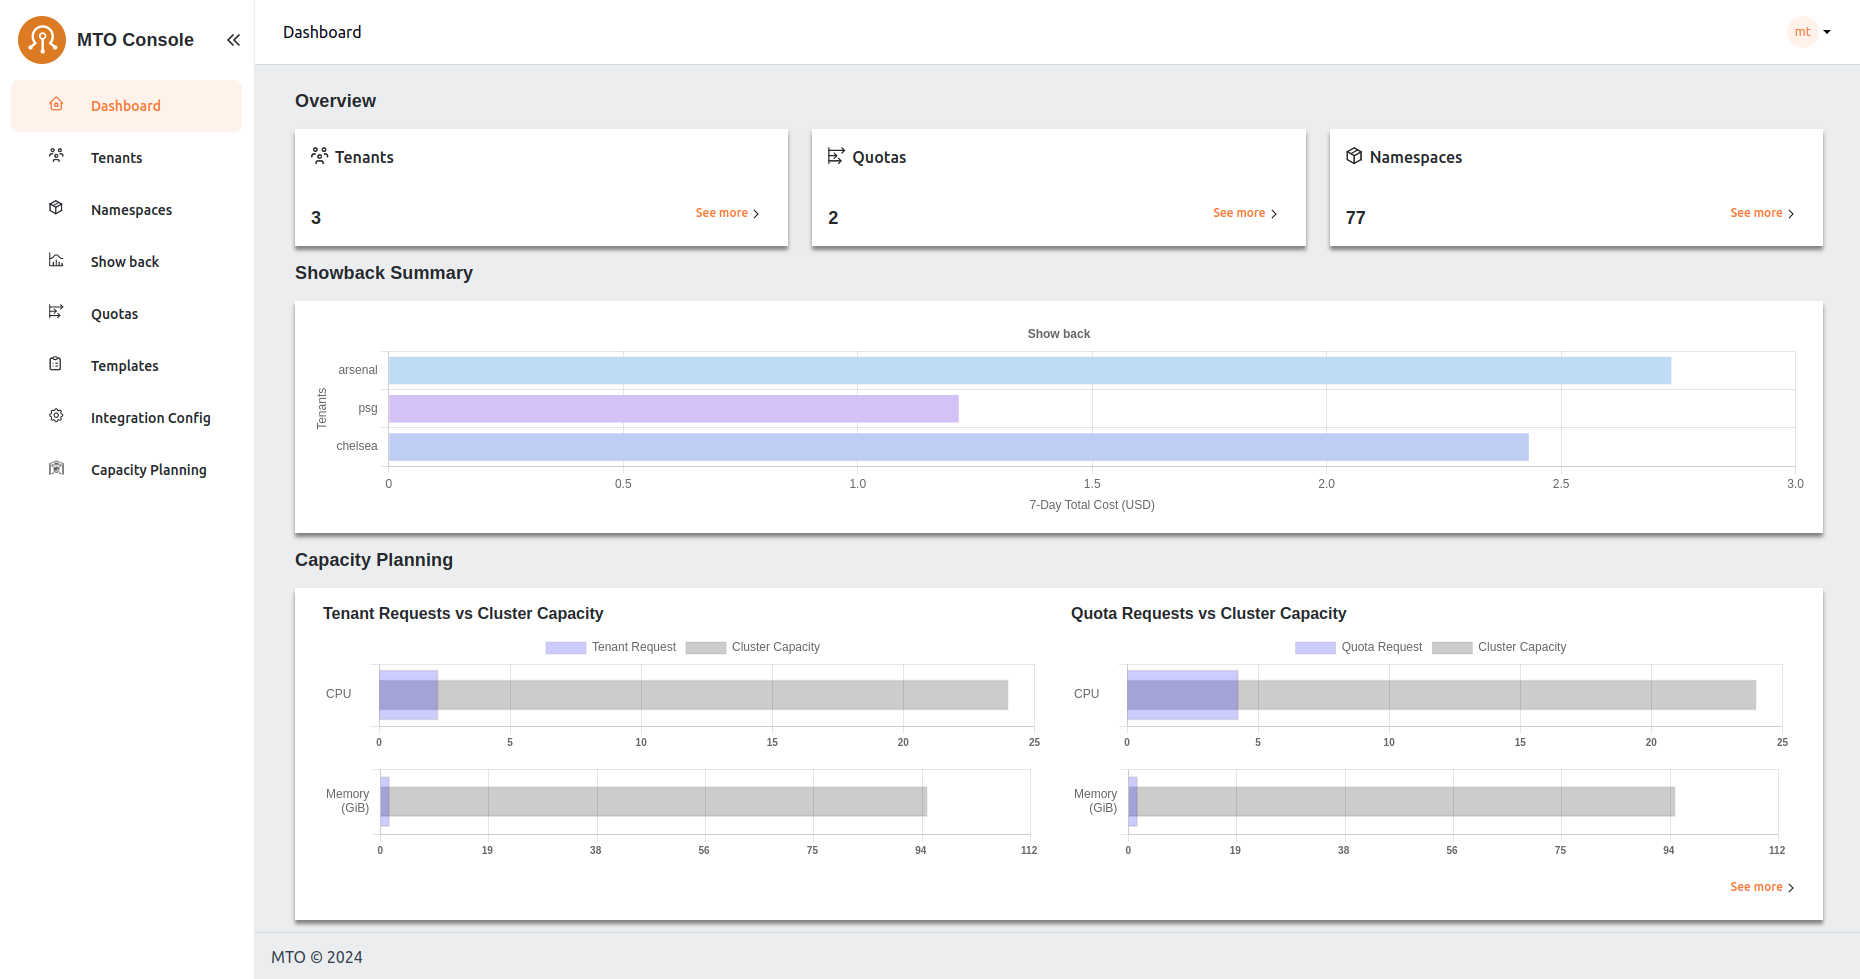Click See more on Quotas card
The height and width of the screenshot is (979, 1860).
pyautogui.click(x=1244, y=213)
